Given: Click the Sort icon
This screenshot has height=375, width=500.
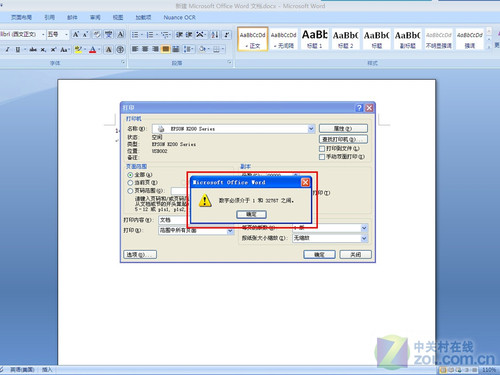Looking at the screenshot, I should [x=215, y=35].
